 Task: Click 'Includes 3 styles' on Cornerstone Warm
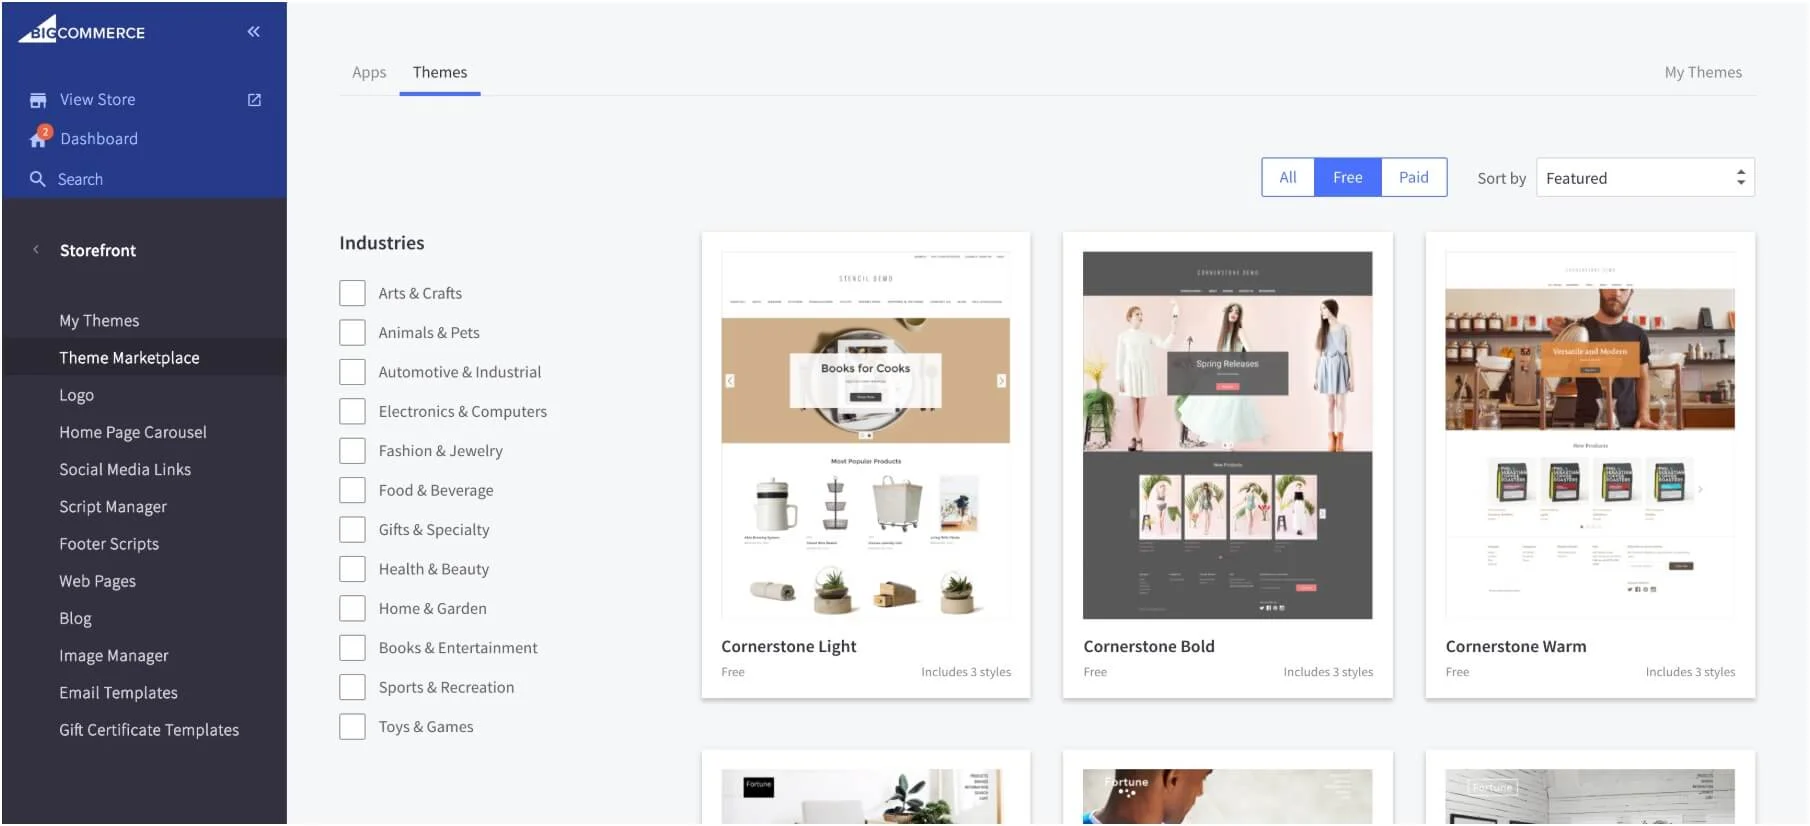point(1690,672)
